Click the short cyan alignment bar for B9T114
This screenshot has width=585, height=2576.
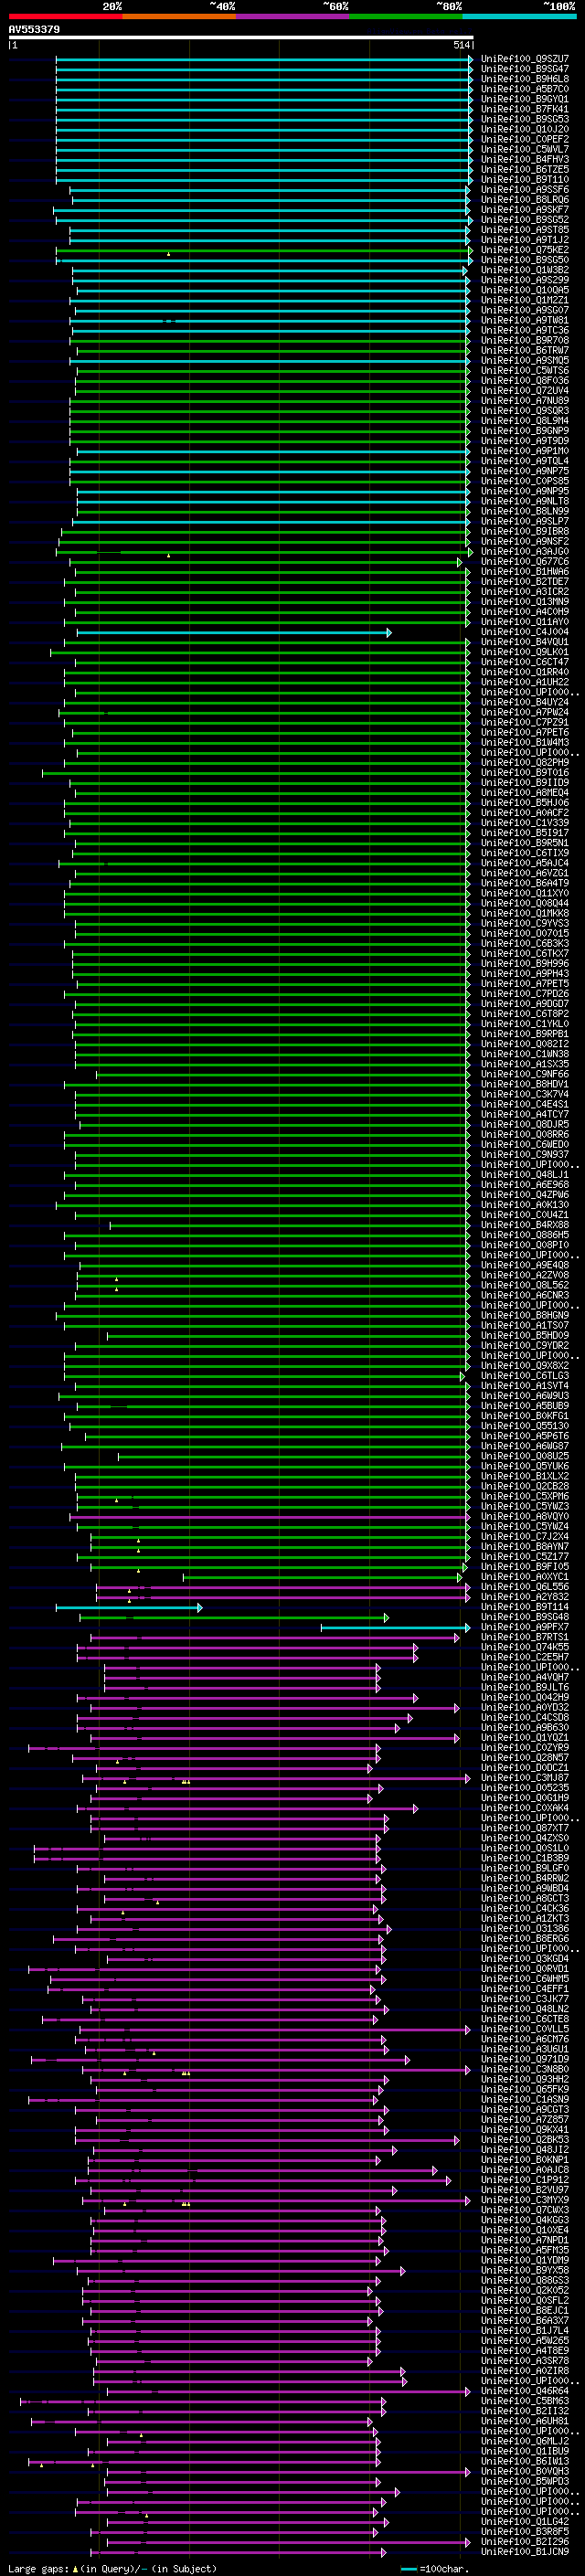[x=129, y=1607]
